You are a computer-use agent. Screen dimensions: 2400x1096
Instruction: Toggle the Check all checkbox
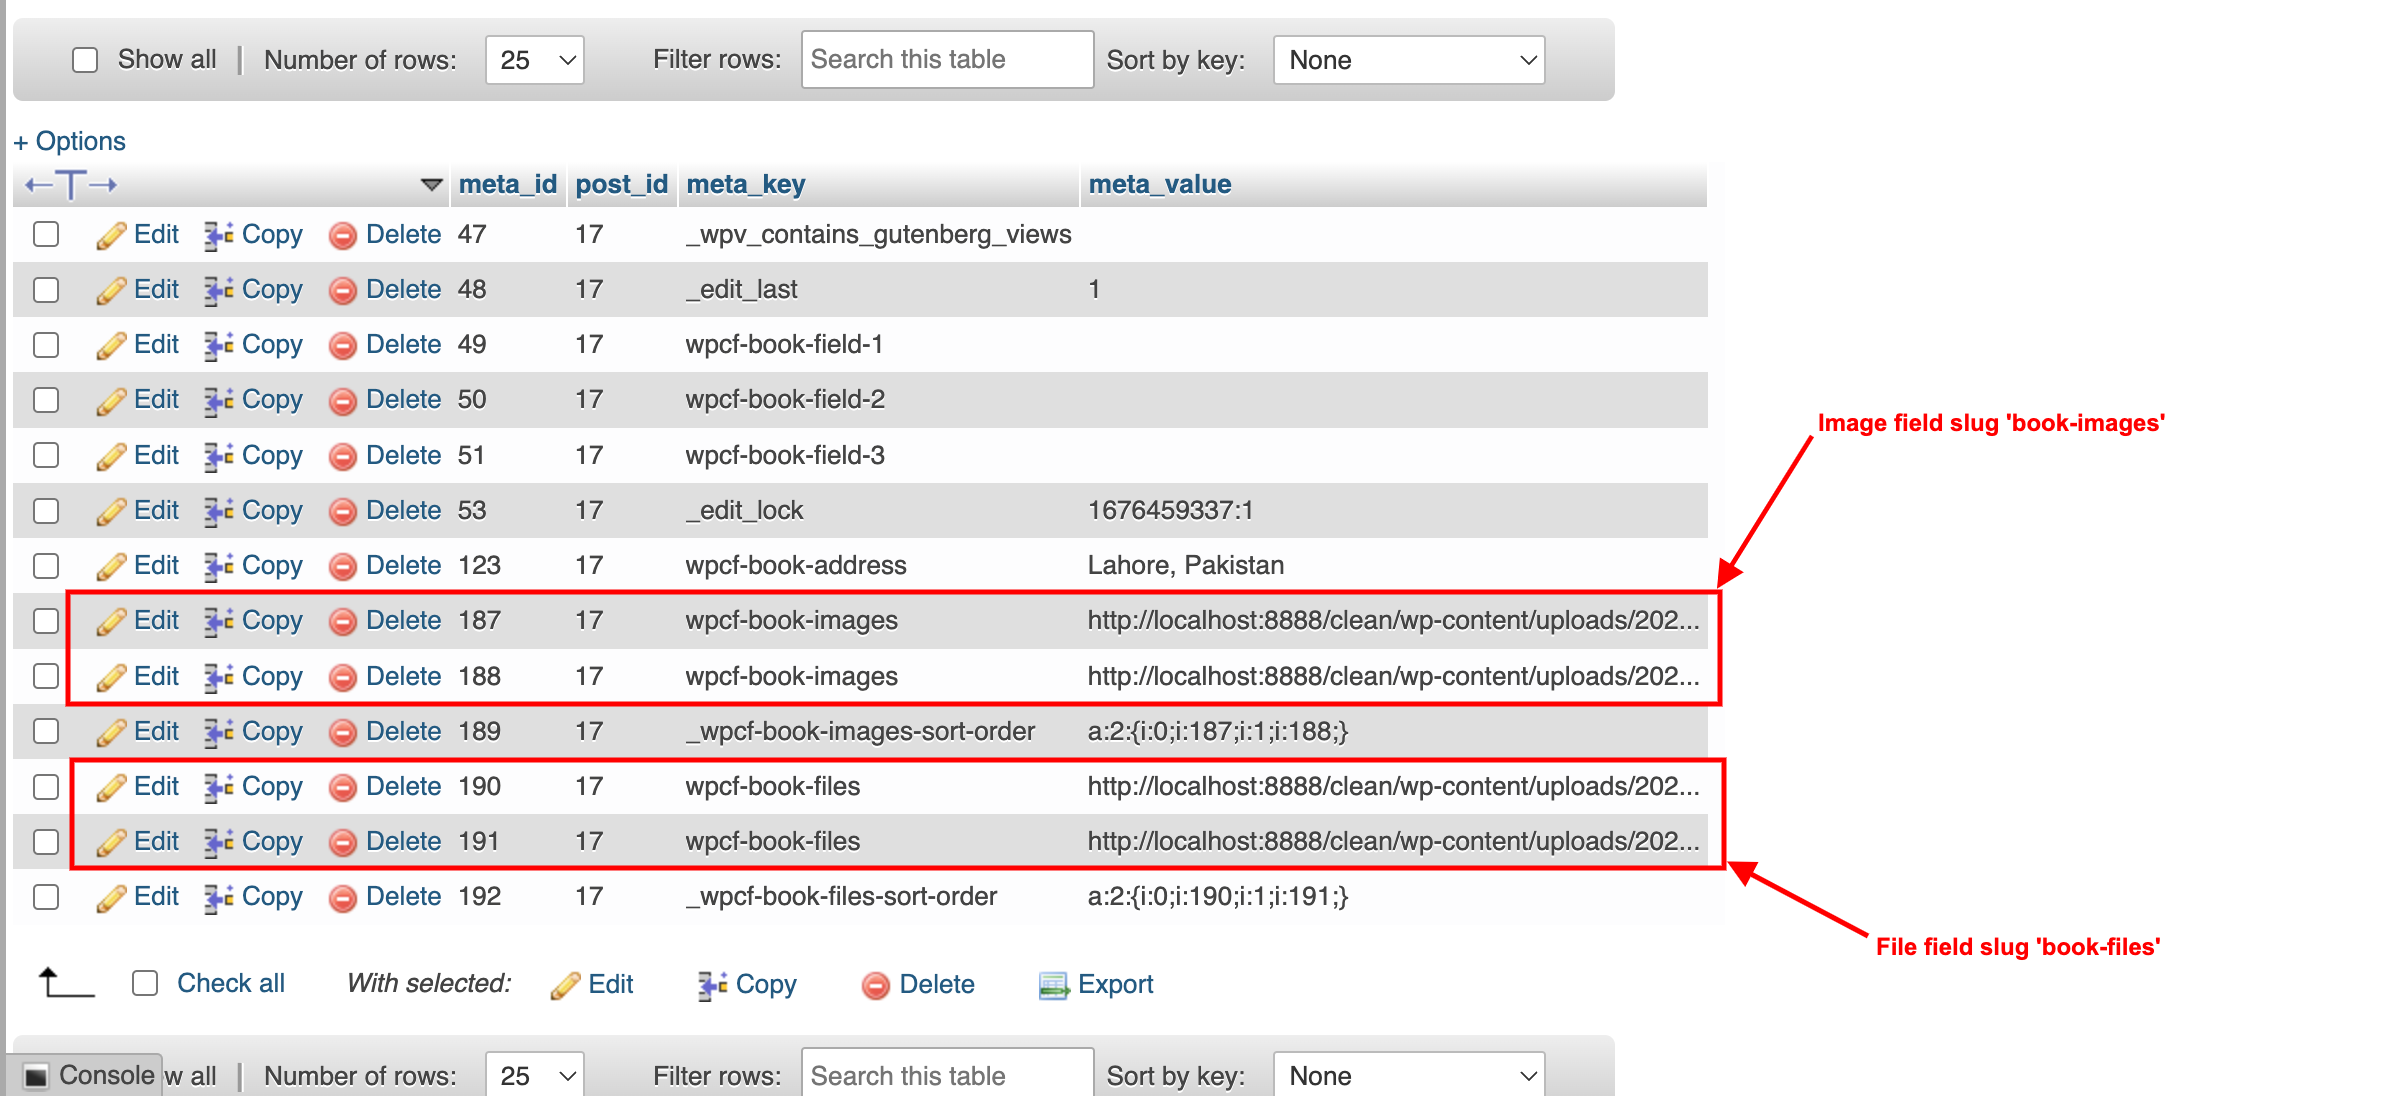(145, 984)
